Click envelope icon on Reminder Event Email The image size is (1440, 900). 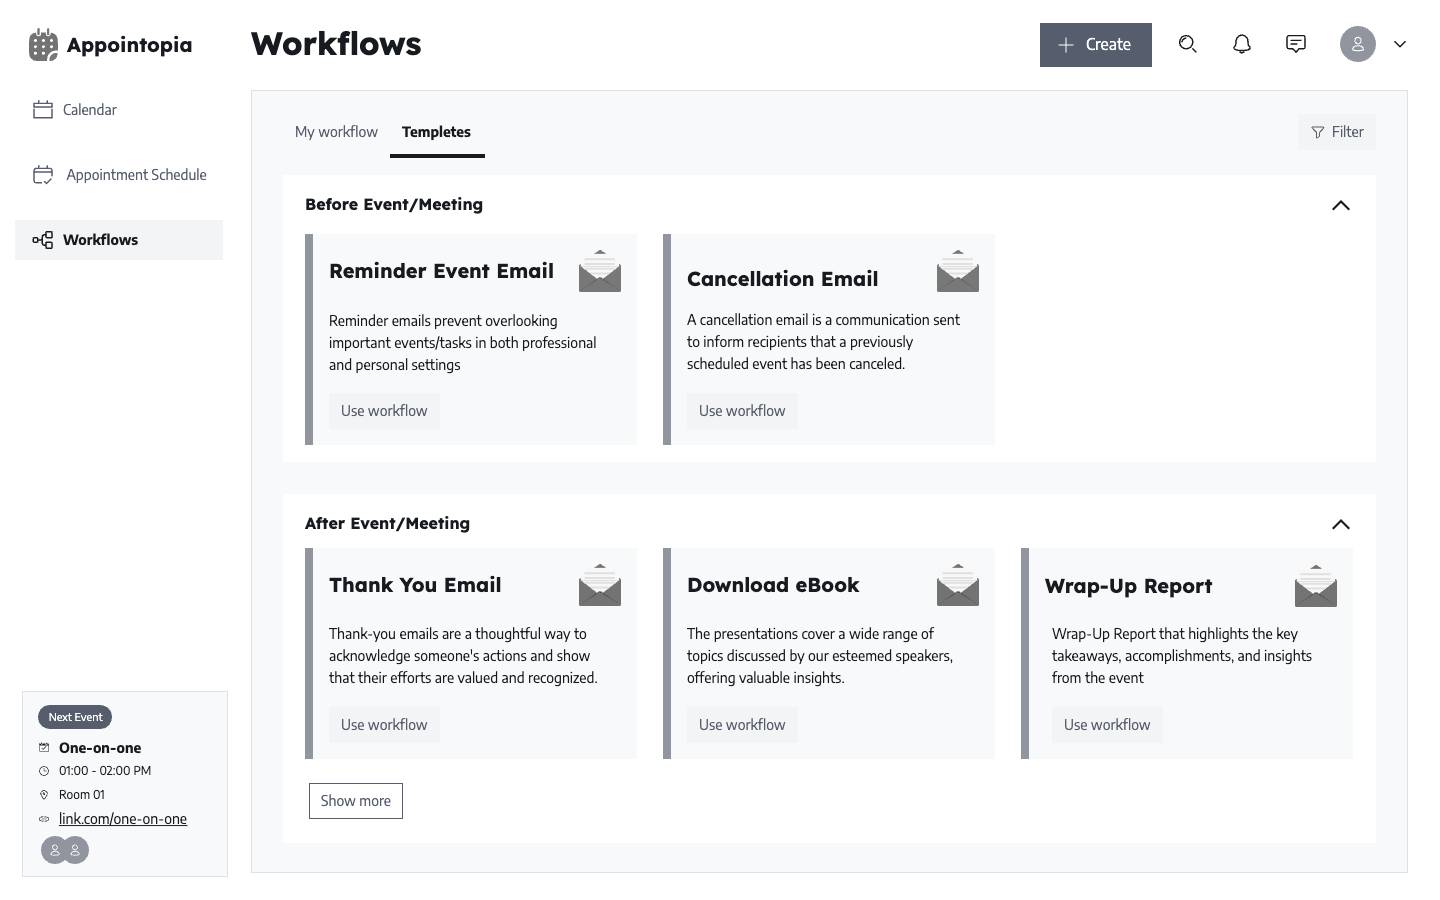[x=599, y=271]
